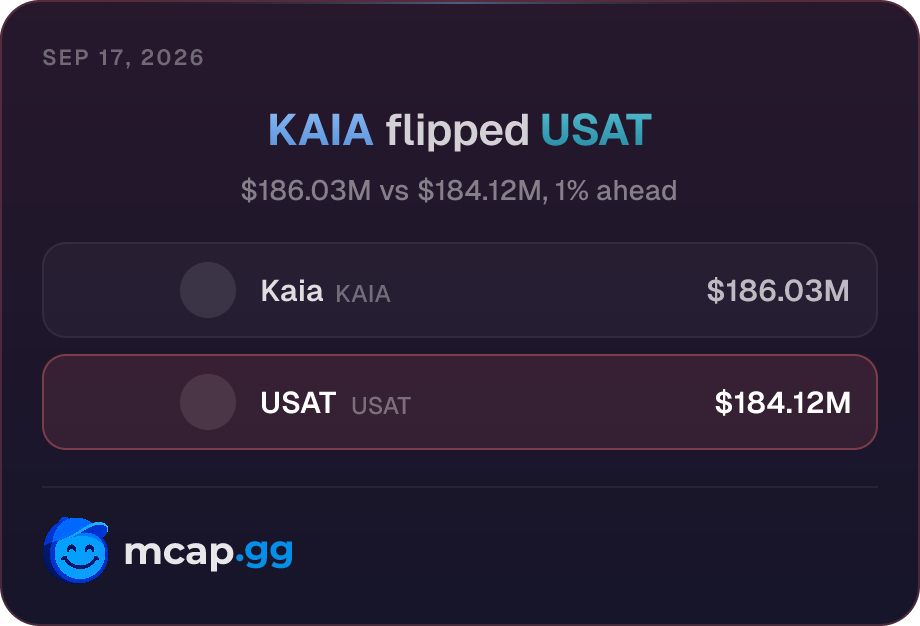The height and width of the screenshot is (626, 920).
Task: Click the bold USAT name label
Action: point(298,402)
